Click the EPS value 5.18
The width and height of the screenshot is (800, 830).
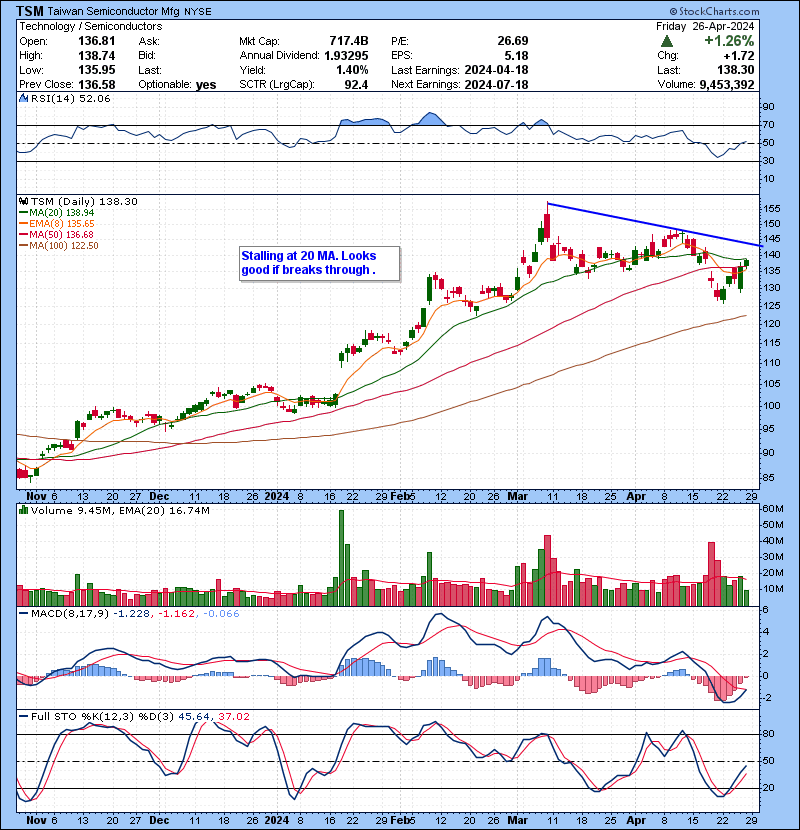point(517,56)
